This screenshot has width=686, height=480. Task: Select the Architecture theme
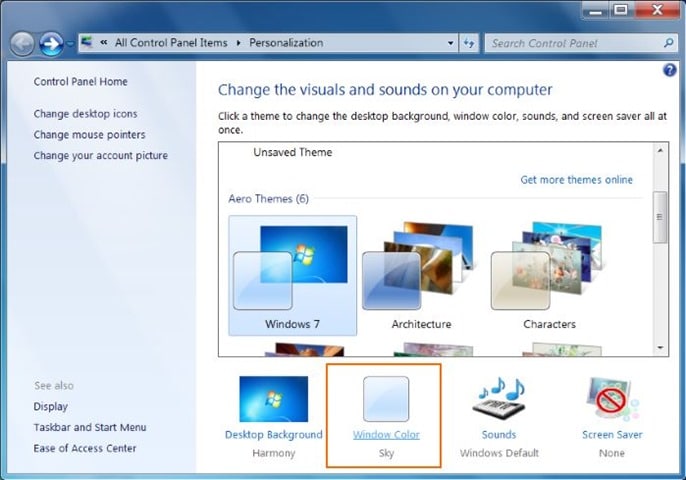point(421,275)
